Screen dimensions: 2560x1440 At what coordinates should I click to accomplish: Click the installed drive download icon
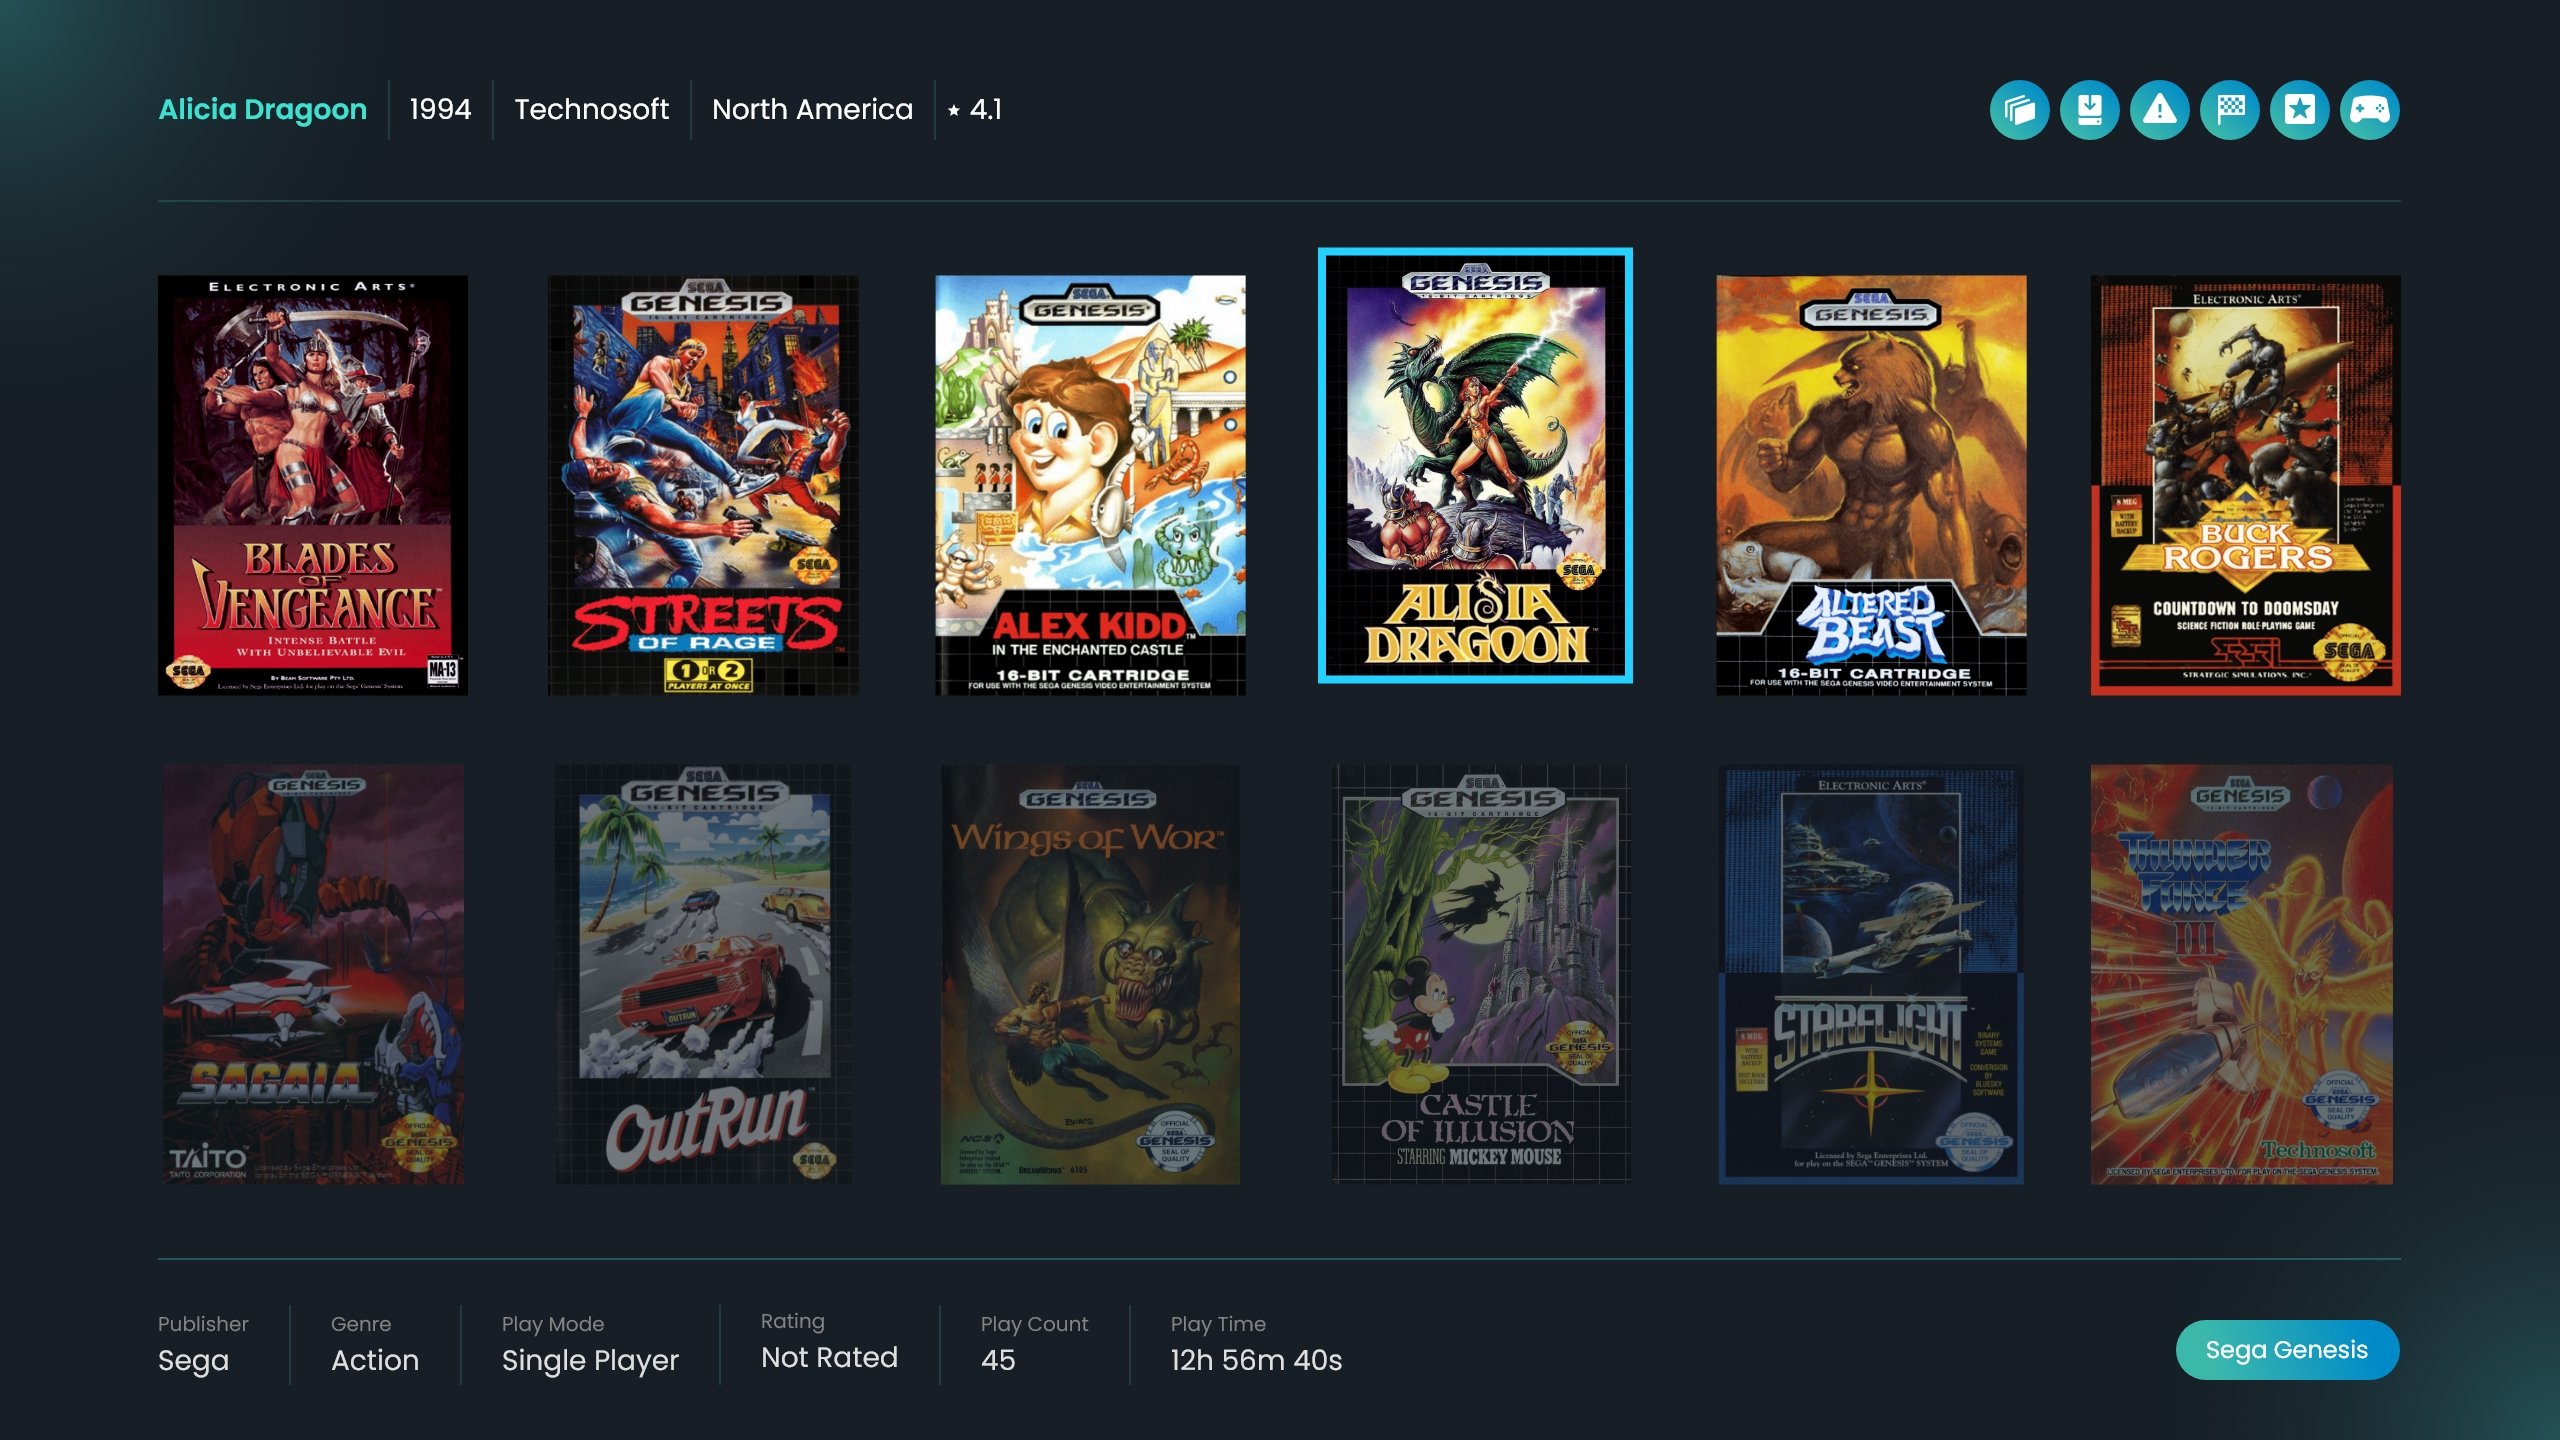point(2089,110)
